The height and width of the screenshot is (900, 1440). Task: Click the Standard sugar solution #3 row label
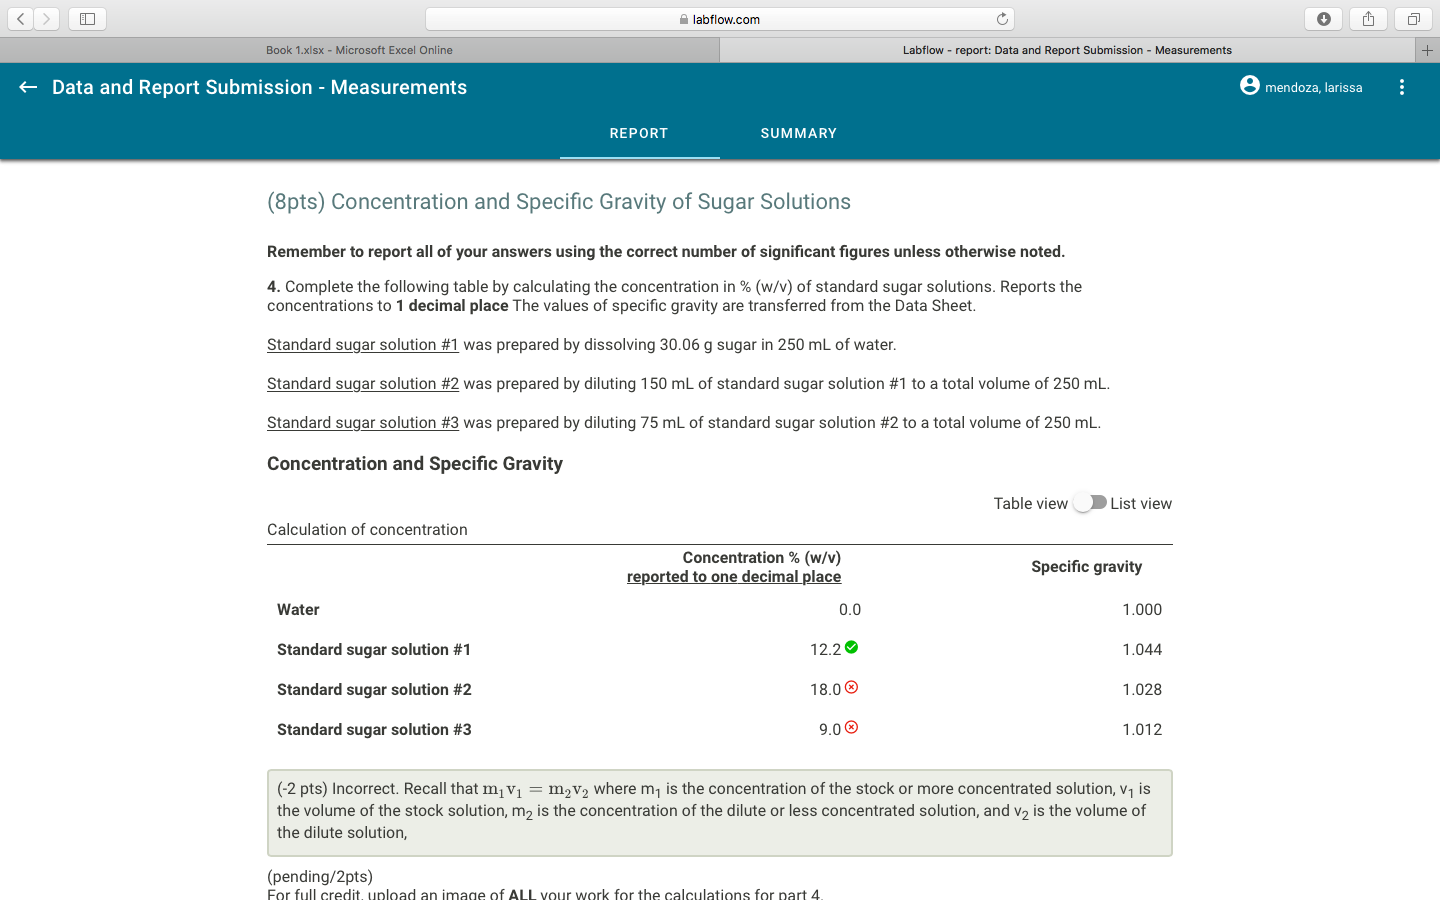point(374,730)
